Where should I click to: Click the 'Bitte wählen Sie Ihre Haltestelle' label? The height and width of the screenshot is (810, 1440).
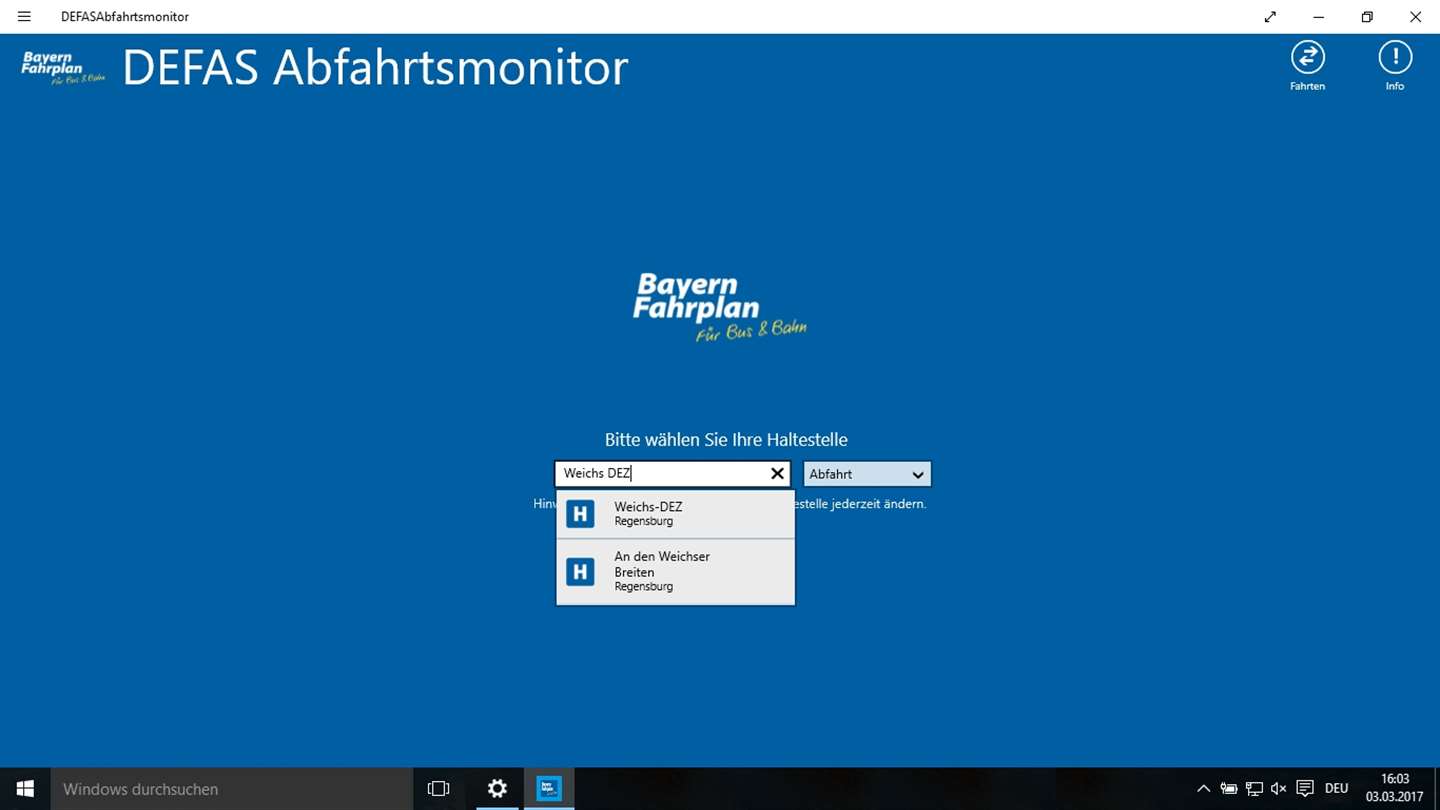point(726,439)
